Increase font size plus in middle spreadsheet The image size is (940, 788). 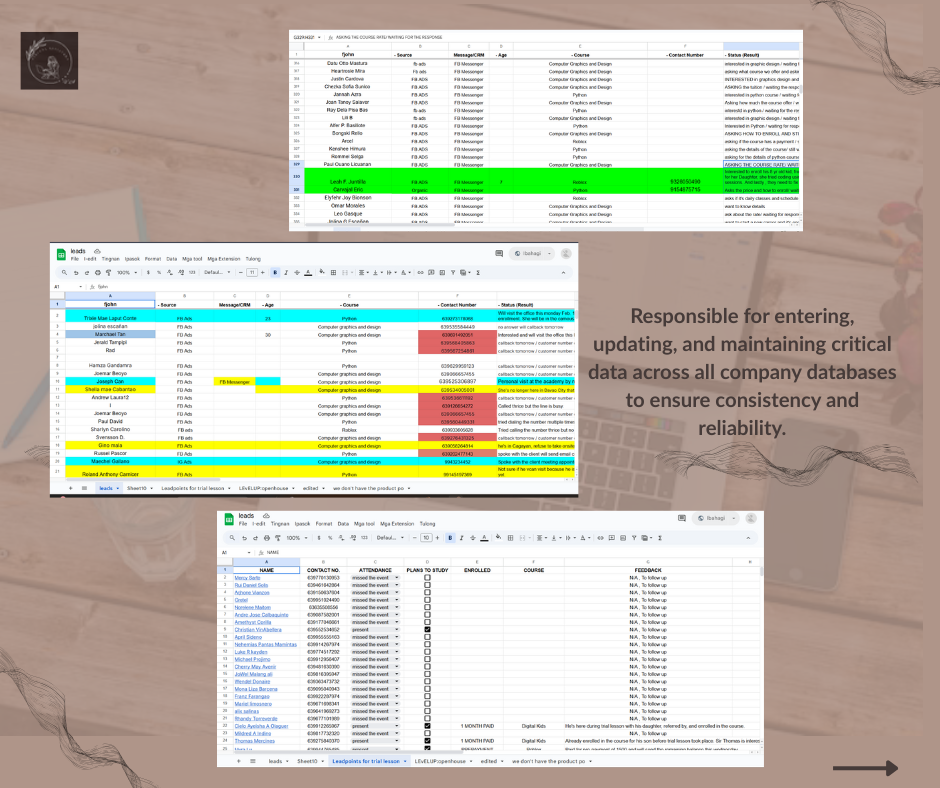263,272
